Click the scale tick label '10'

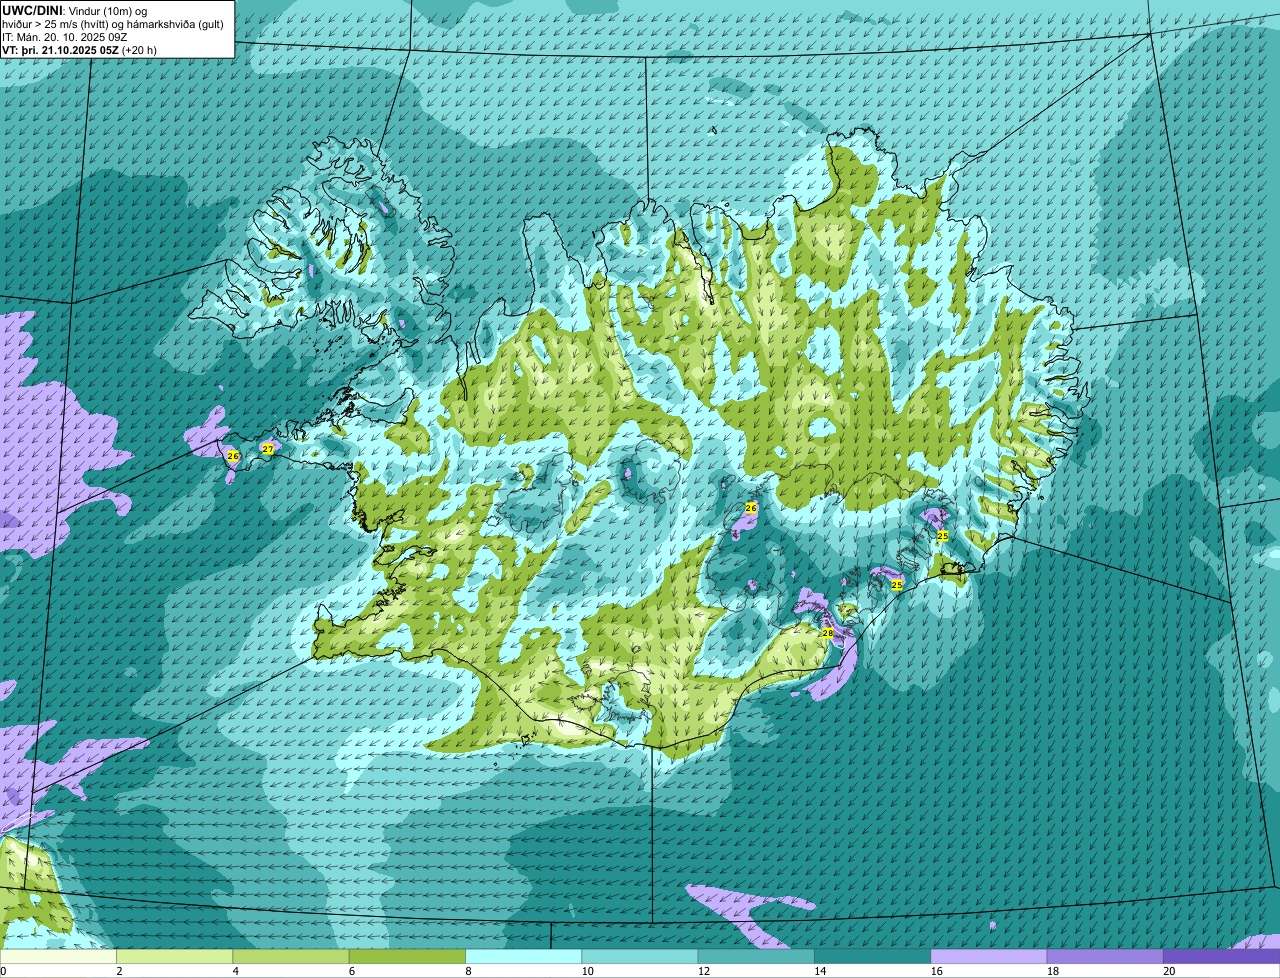point(587,971)
